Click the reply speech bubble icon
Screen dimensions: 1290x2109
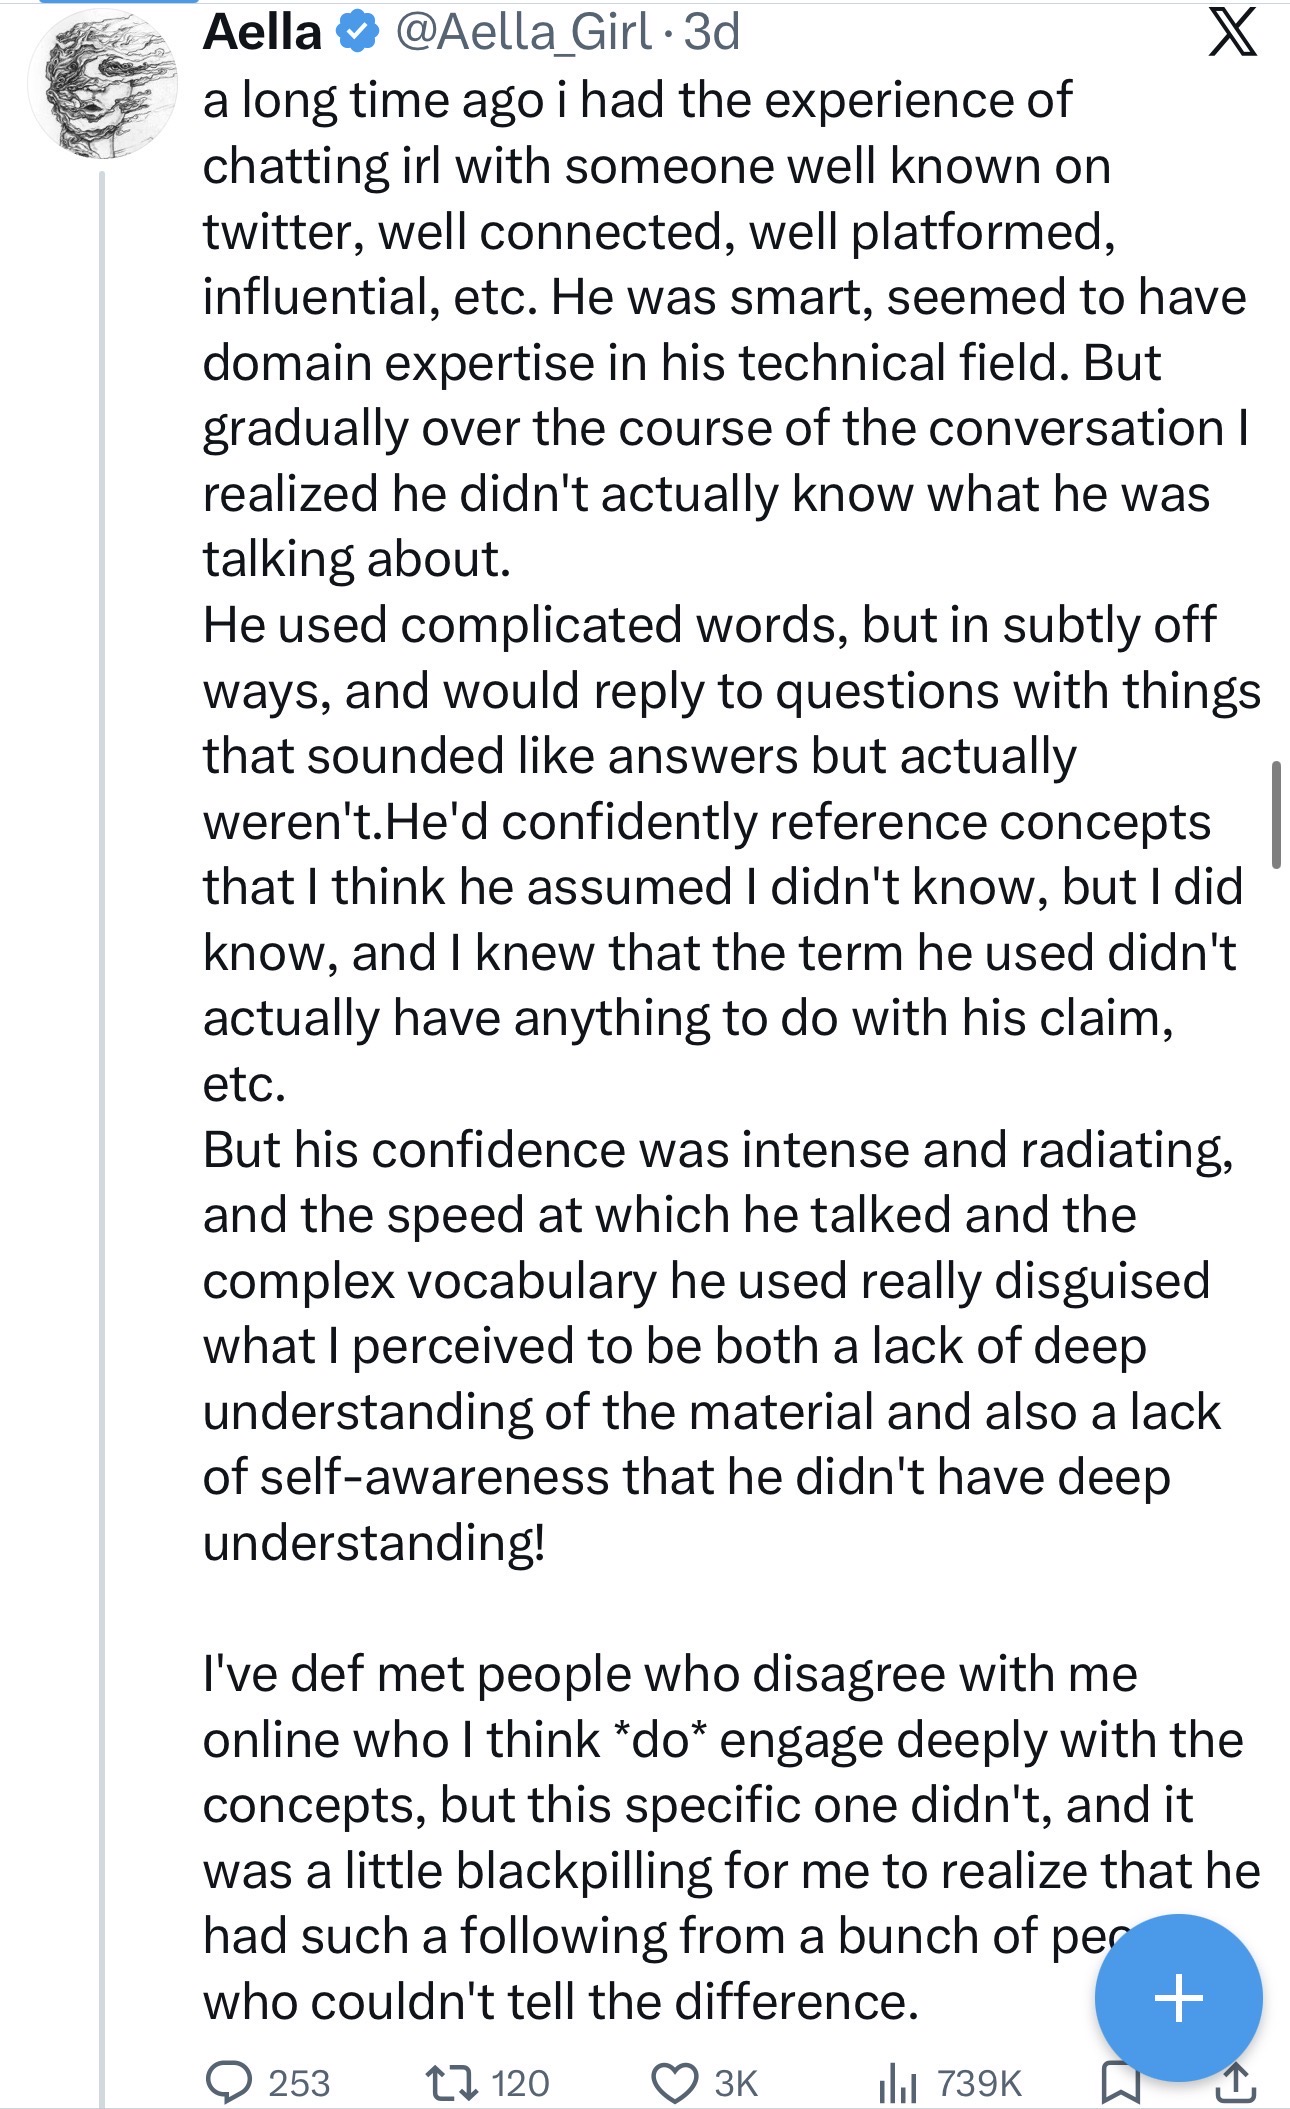(228, 2082)
